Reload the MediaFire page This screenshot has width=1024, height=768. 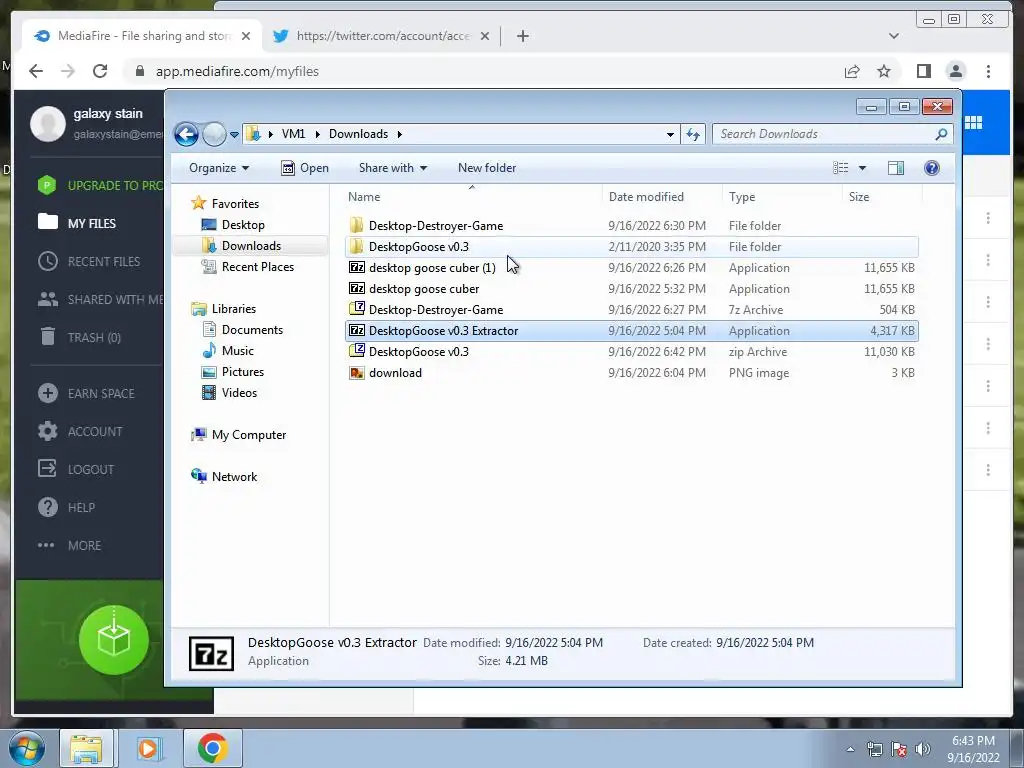tap(99, 71)
